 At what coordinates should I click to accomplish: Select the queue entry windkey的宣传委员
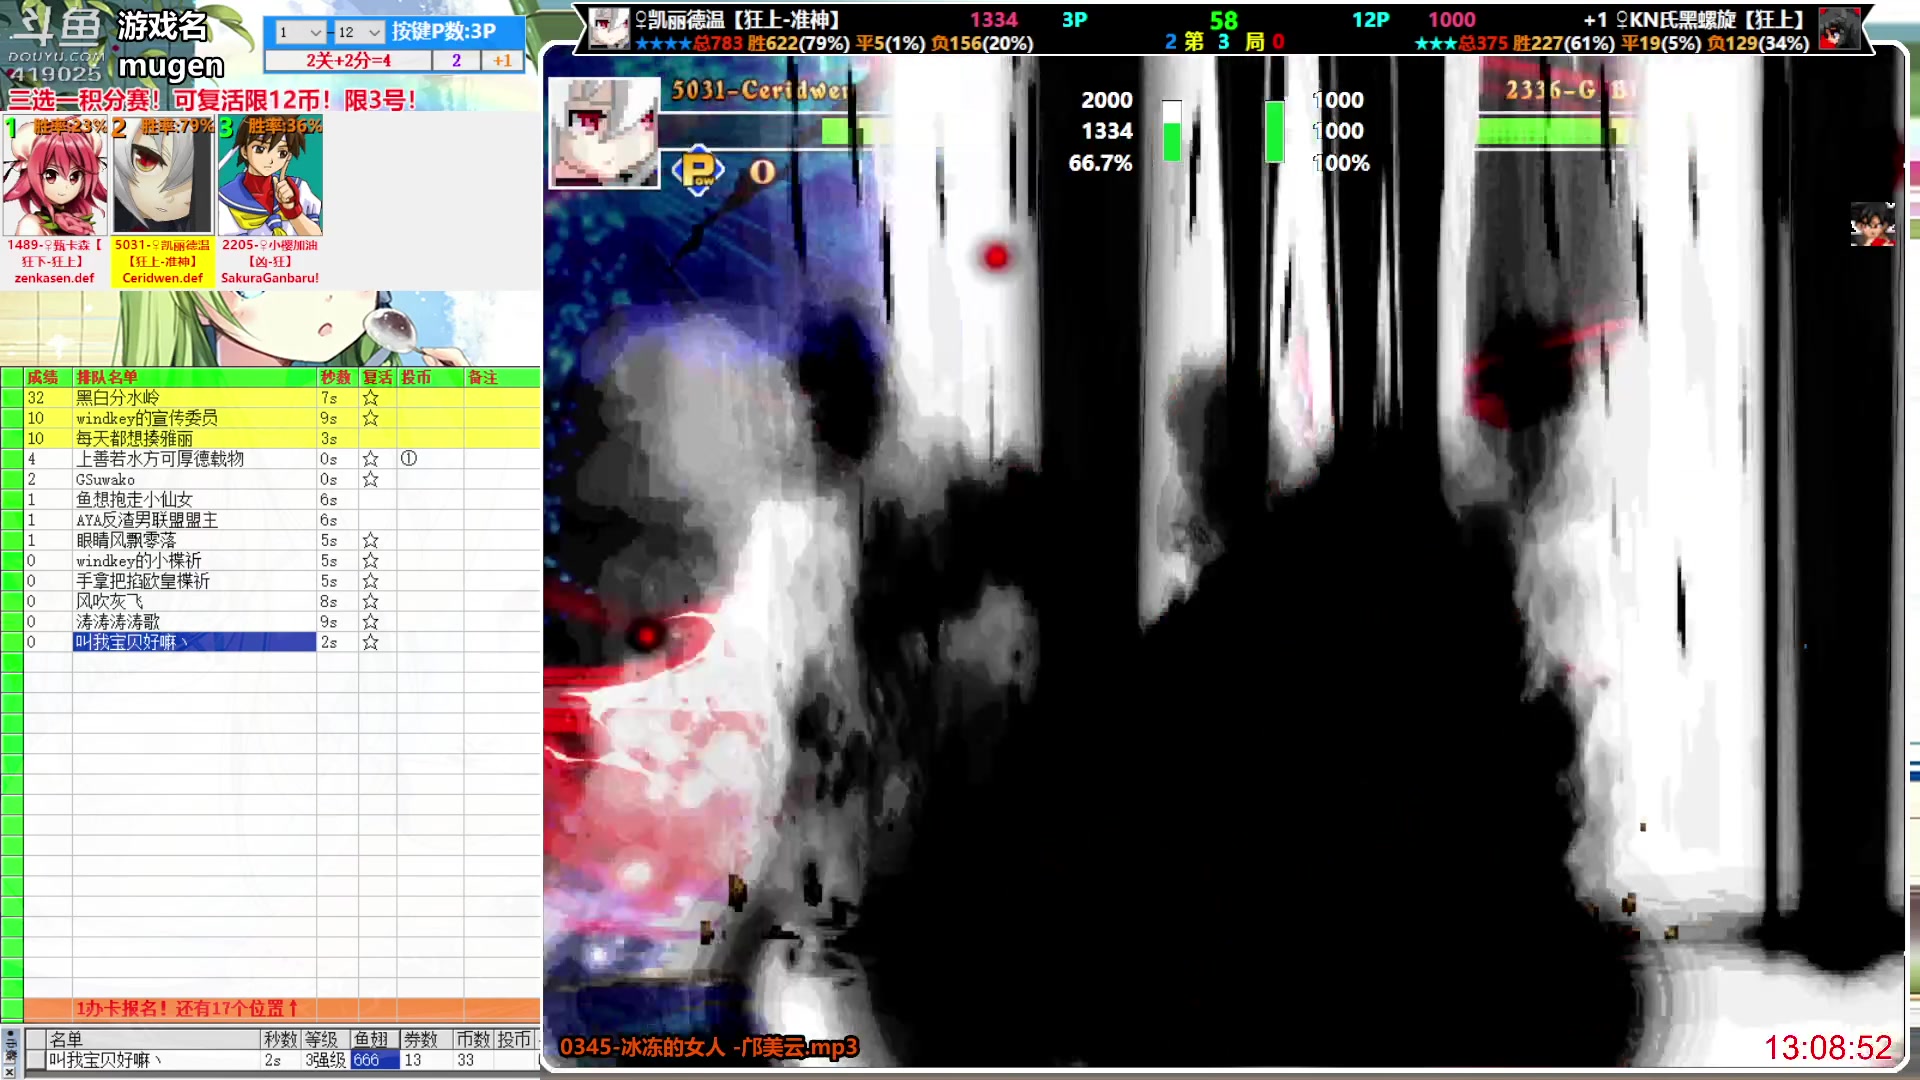click(194, 418)
